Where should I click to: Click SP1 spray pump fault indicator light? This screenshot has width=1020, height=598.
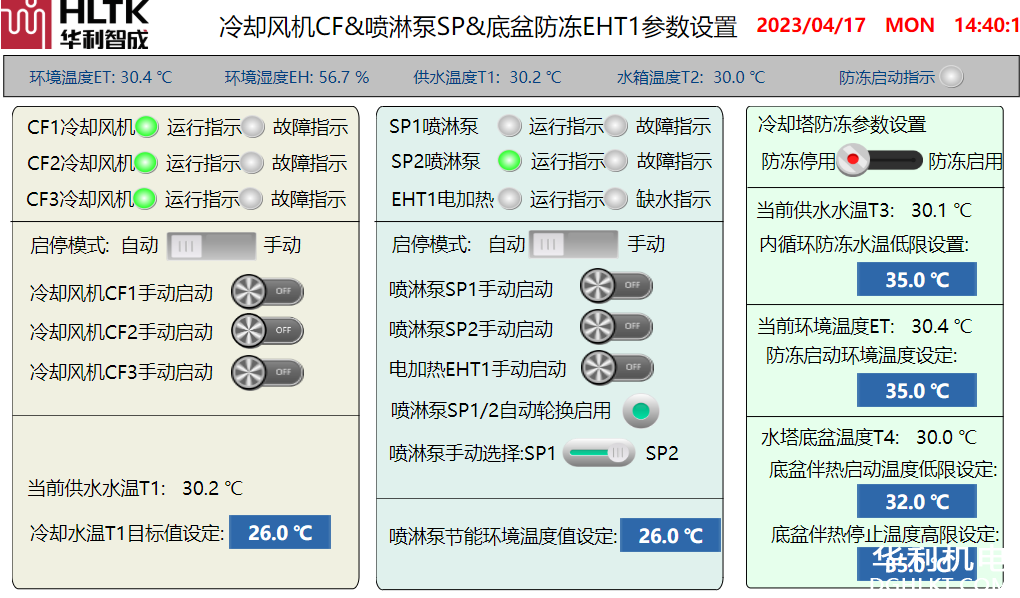click(x=616, y=126)
